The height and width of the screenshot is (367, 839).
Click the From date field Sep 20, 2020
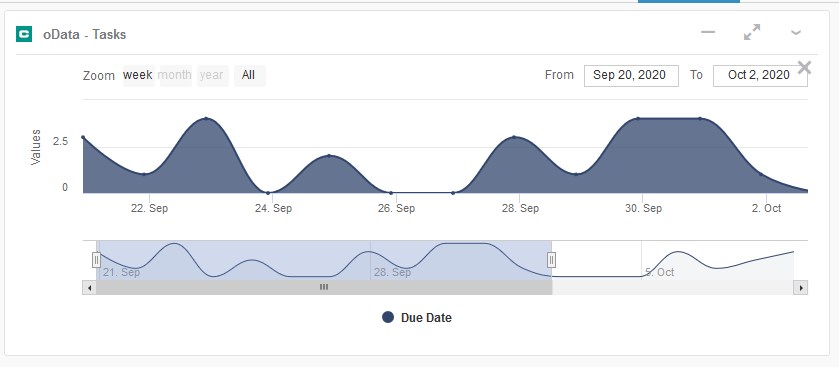(631, 75)
